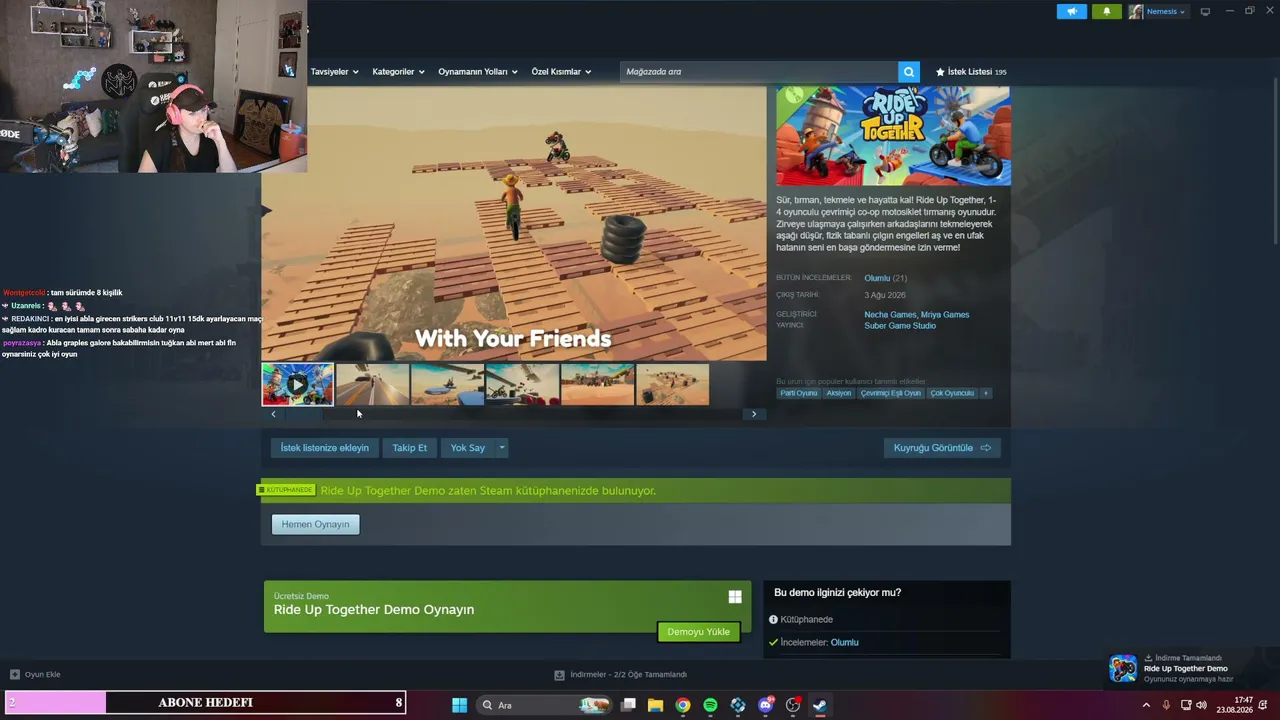Click the 'Çok Oyunculu' tag
This screenshot has height=720, width=1280.
pos(952,393)
